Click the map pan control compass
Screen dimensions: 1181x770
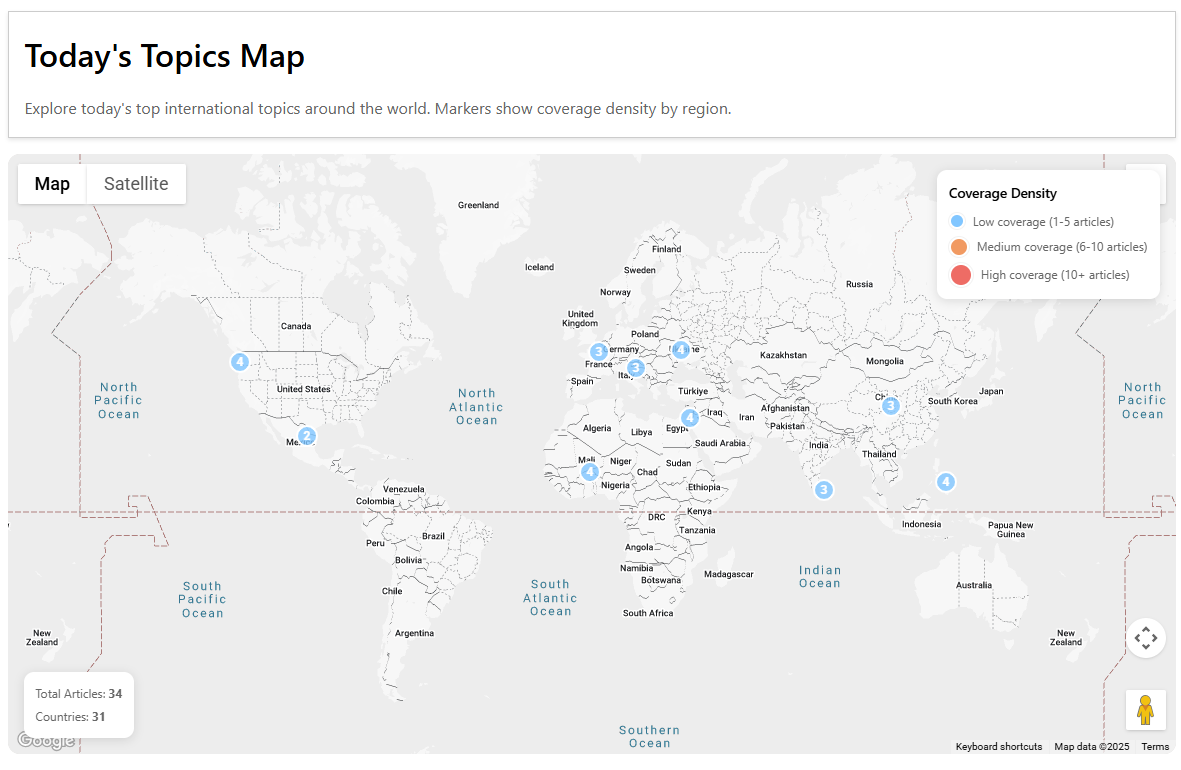pos(1146,638)
